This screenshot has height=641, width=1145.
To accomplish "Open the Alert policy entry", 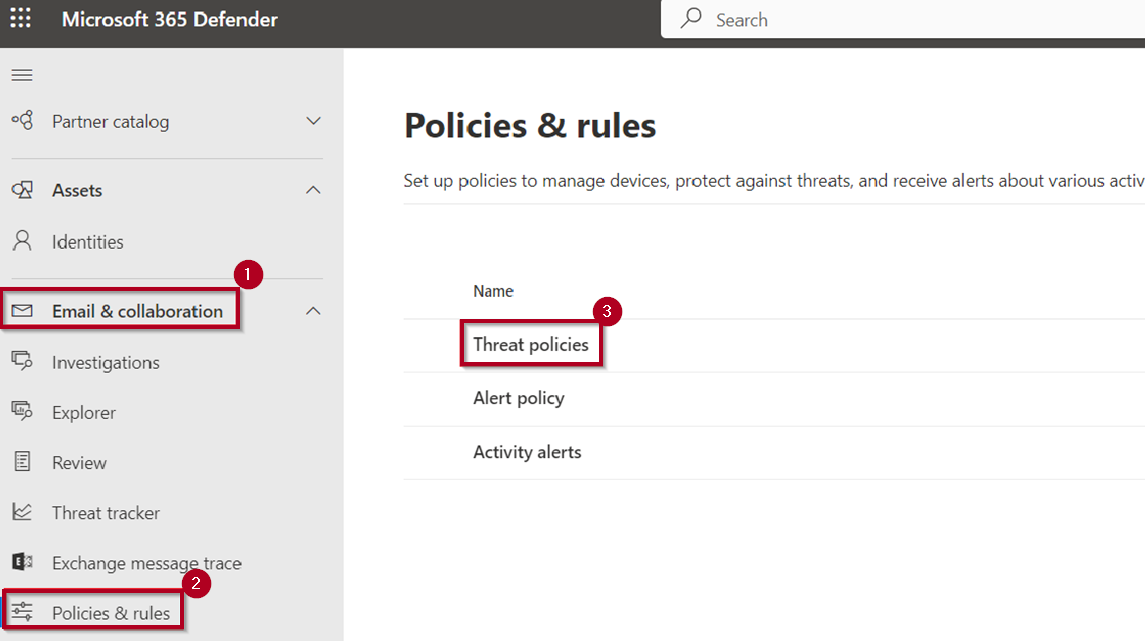I will pyautogui.click(x=519, y=398).
